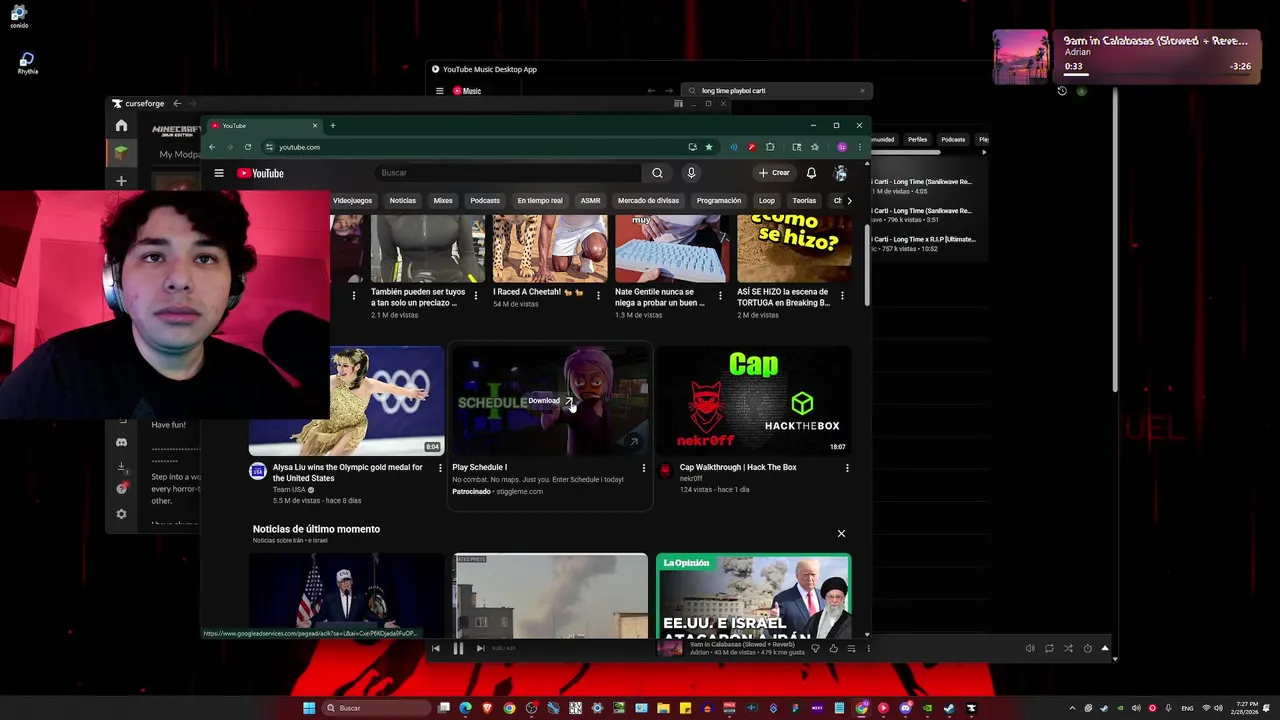This screenshot has width=1280, height=720.
Task: Open the Windows Start button
Action: click(x=309, y=708)
